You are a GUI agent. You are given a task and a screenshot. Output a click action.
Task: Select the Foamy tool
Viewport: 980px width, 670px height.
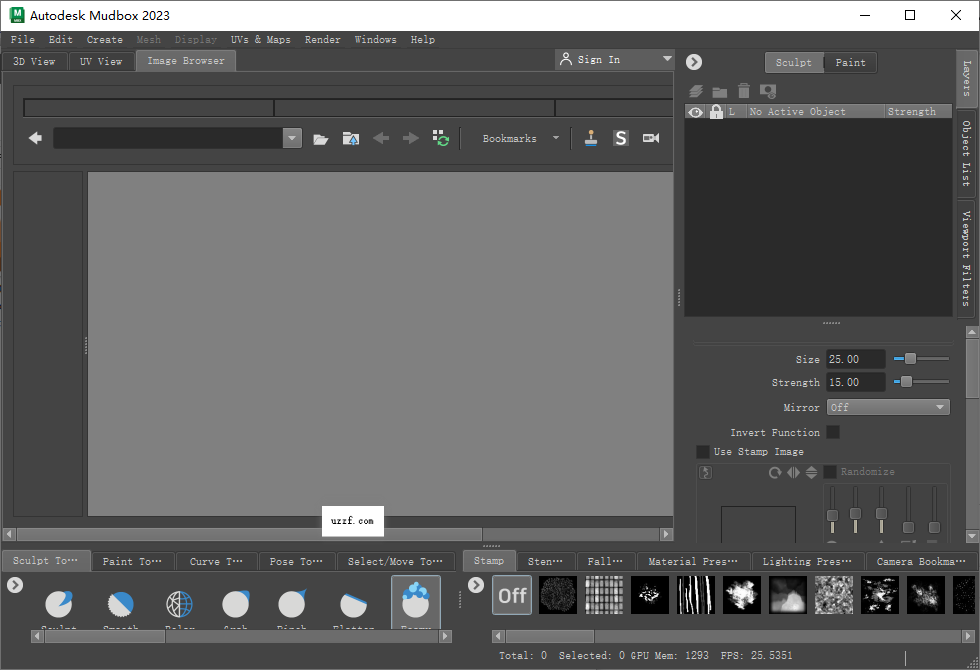pyautogui.click(x=415, y=600)
